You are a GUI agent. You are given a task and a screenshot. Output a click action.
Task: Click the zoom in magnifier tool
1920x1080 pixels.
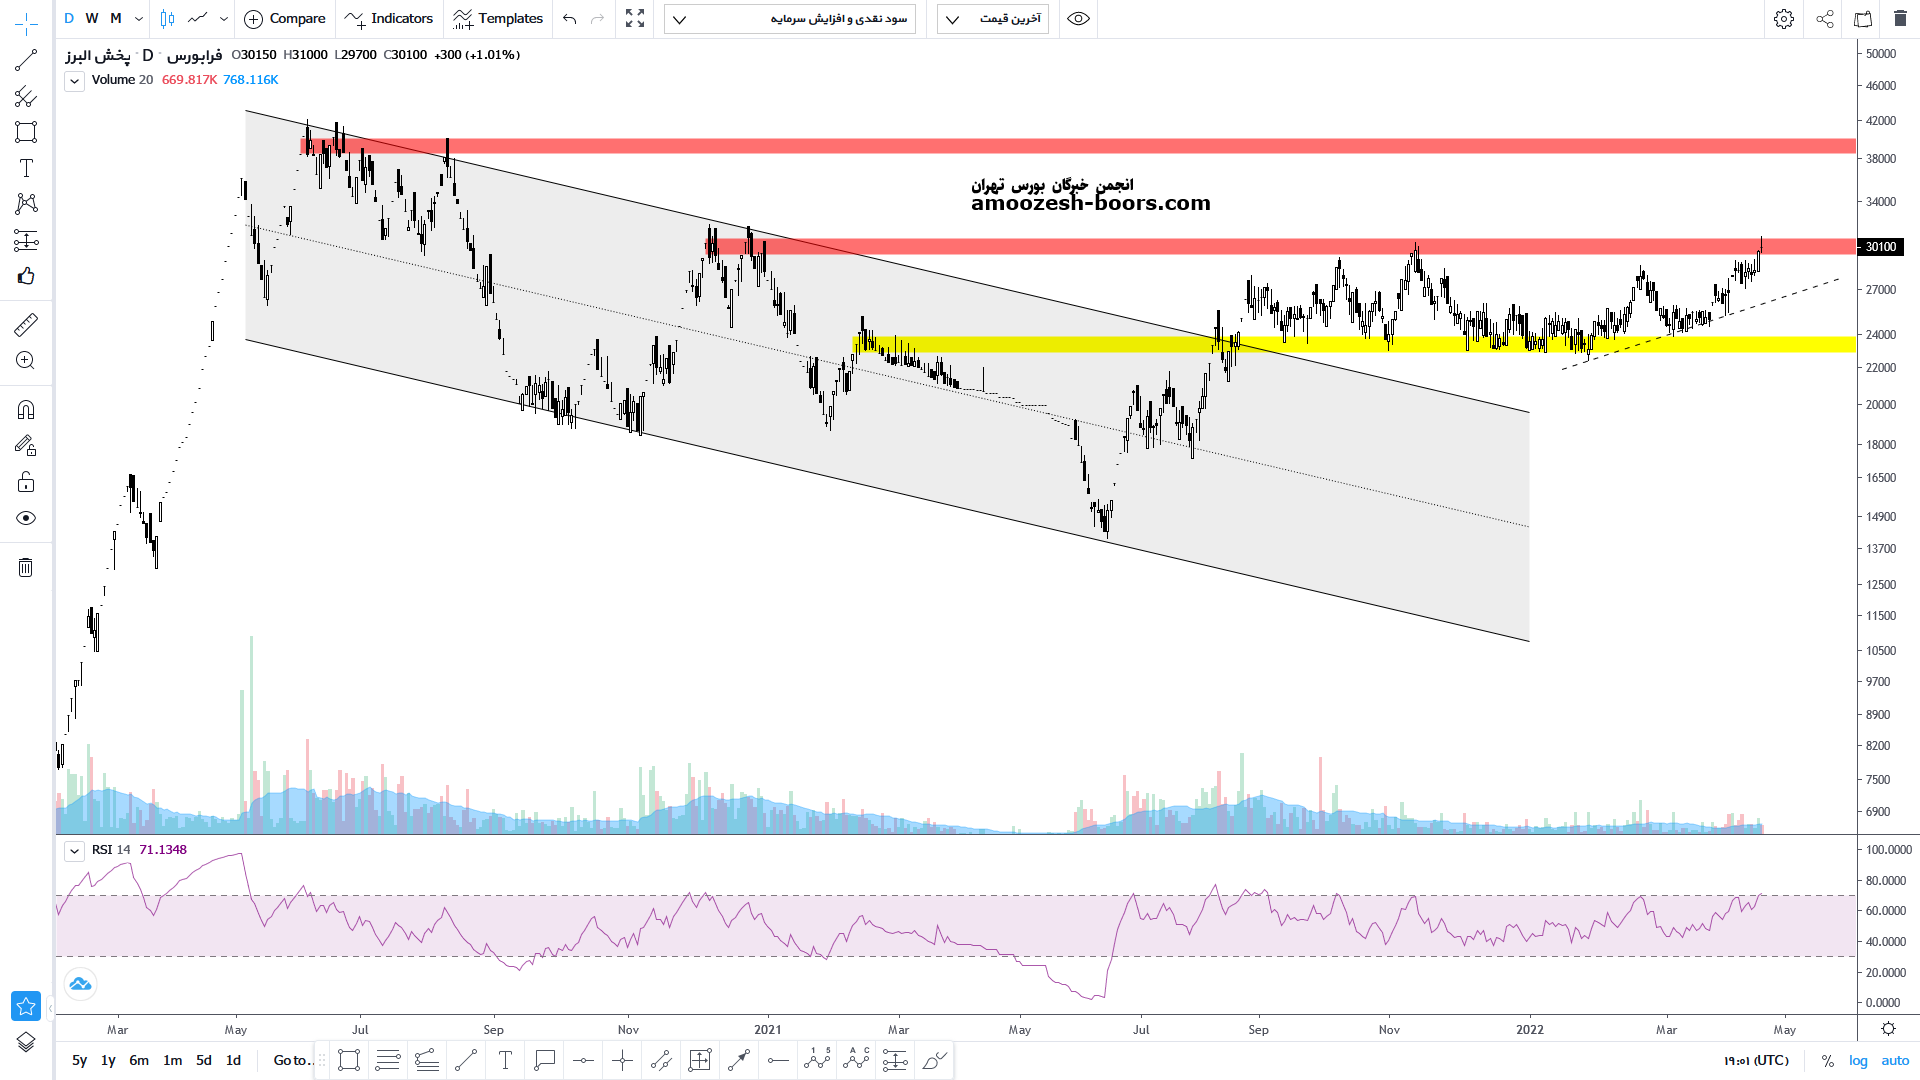click(26, 361)
